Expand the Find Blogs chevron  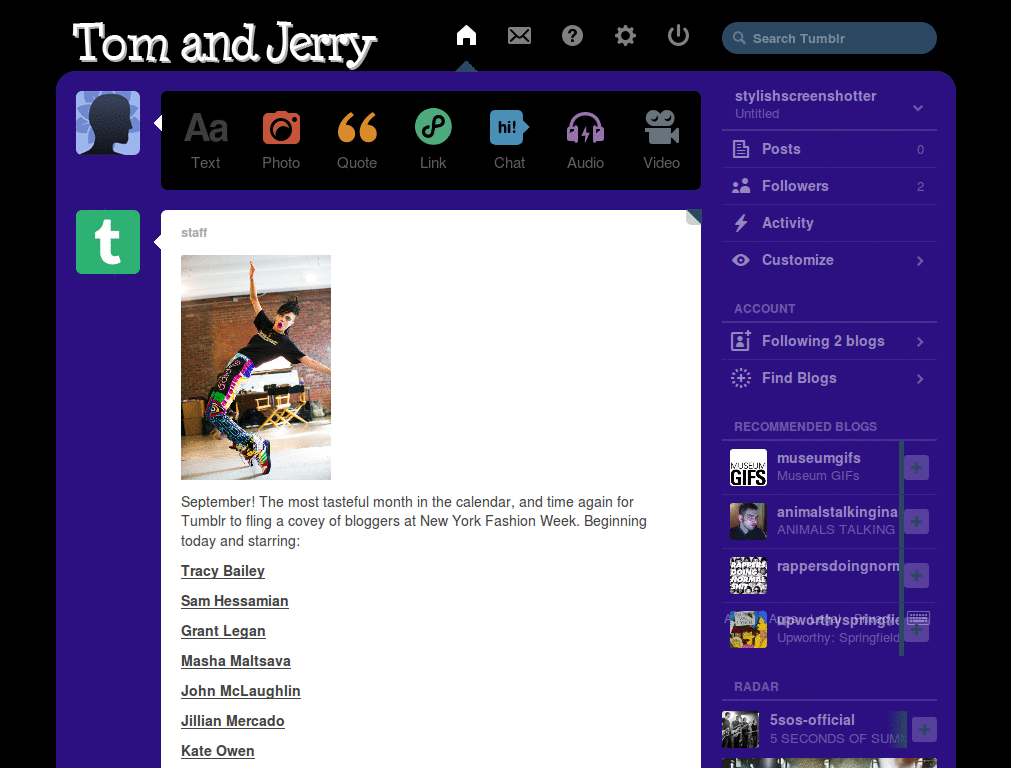[920, 379]
